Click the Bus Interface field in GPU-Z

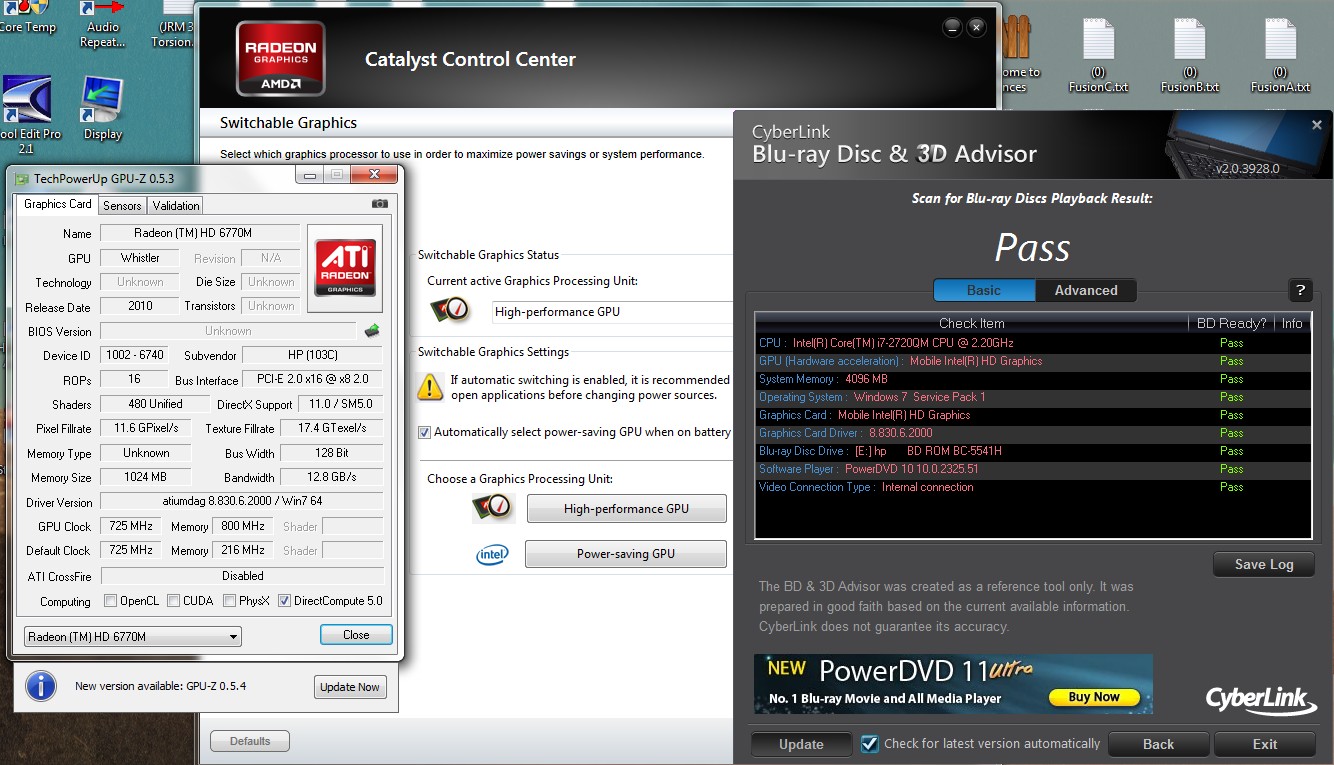[x=312, y=379]
